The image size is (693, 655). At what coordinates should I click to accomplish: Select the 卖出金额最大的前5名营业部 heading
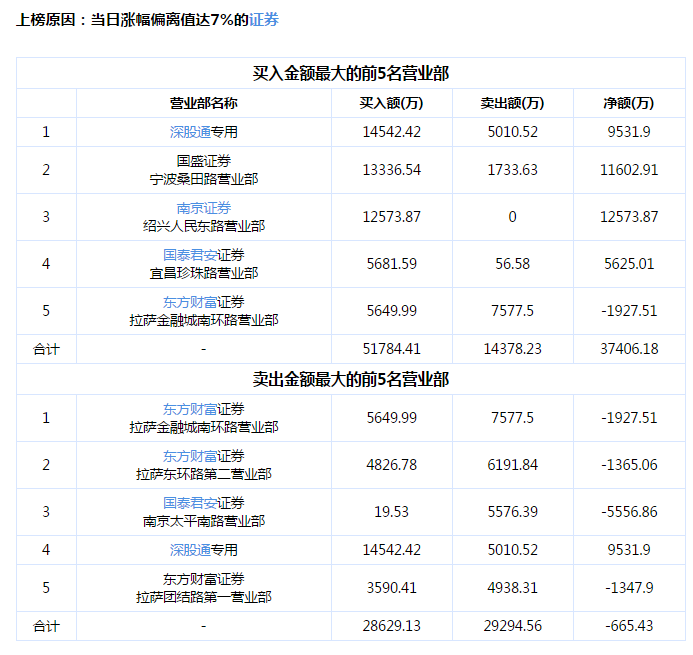tap(351, 380)
